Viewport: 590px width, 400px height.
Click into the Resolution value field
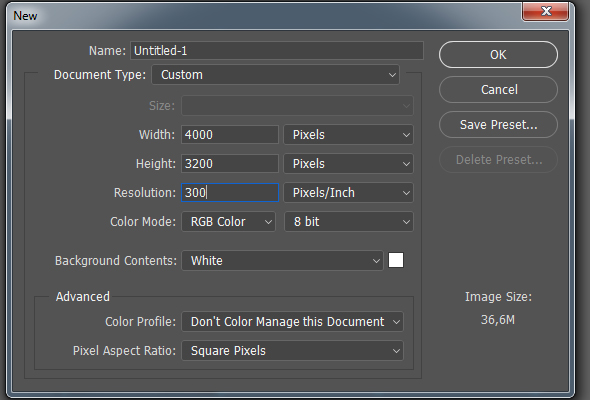tap(230, 193)
